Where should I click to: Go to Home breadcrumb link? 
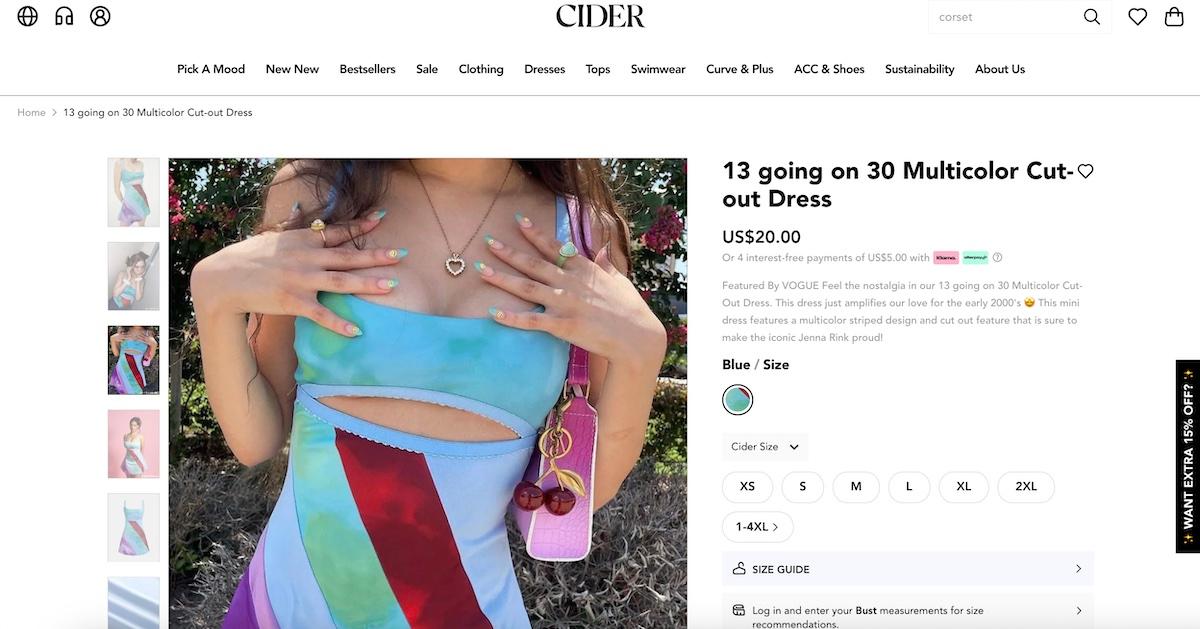tap(31, 112)
